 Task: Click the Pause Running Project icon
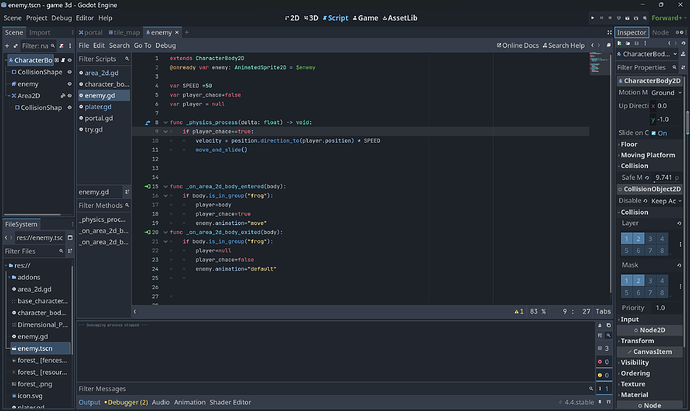click(x=602, y=18)
